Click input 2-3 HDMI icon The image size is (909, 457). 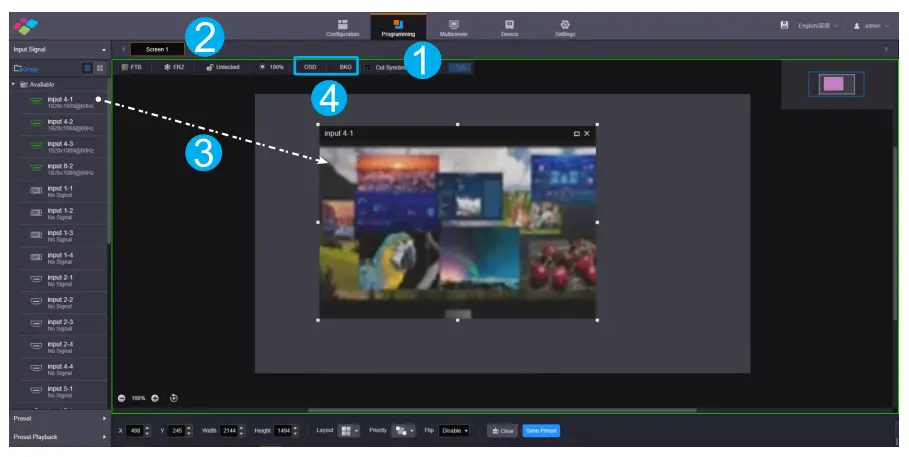tap(36, 324)
